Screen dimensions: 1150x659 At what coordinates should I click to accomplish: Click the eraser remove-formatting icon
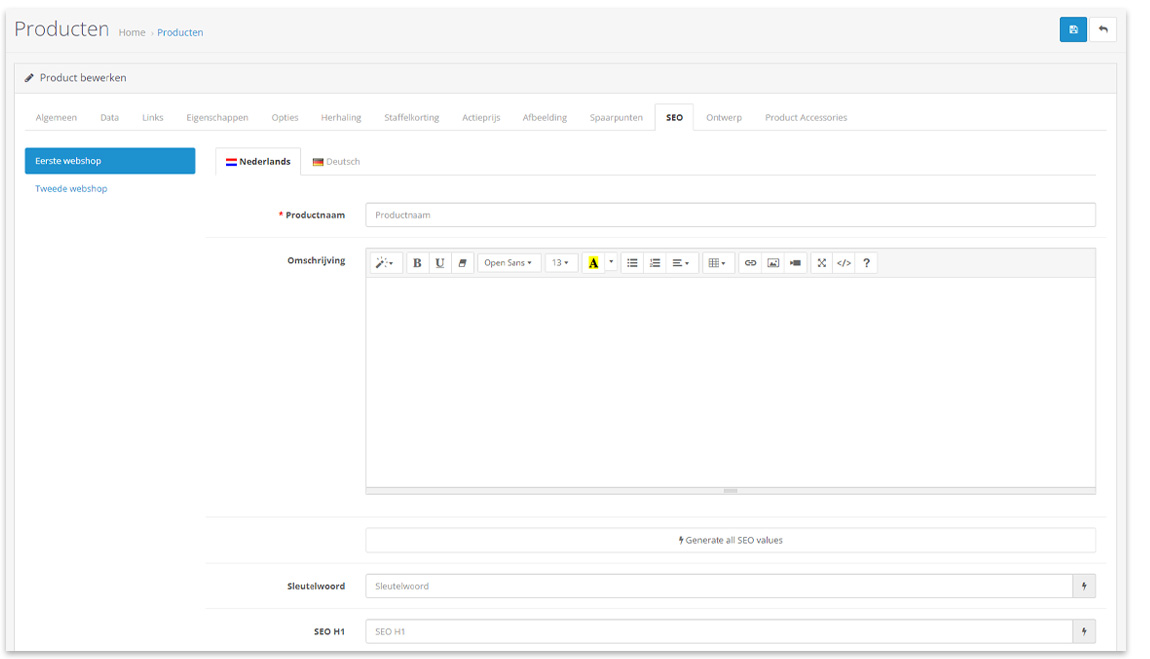coord(462,263)
